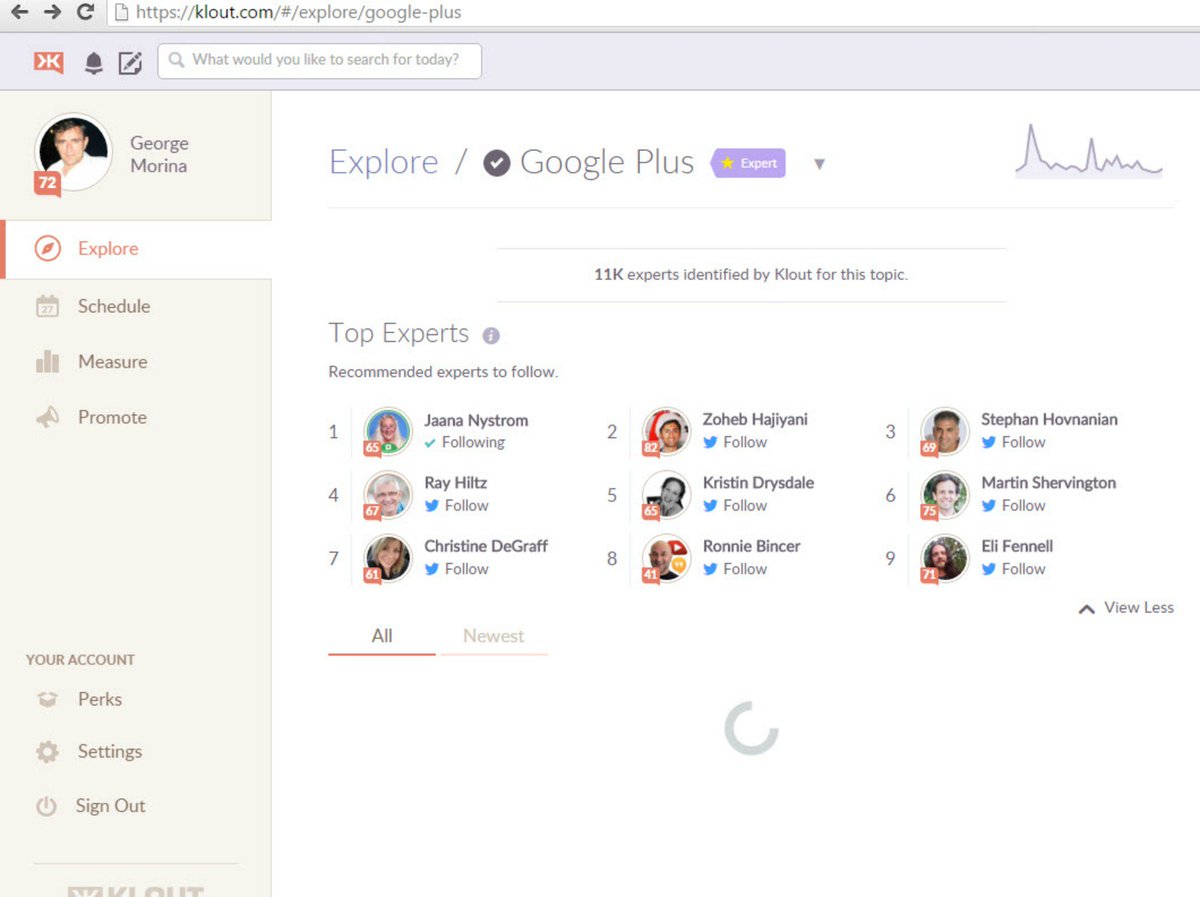Click the browser back arrow
The image size is (1200, 897).
point(19,12)
